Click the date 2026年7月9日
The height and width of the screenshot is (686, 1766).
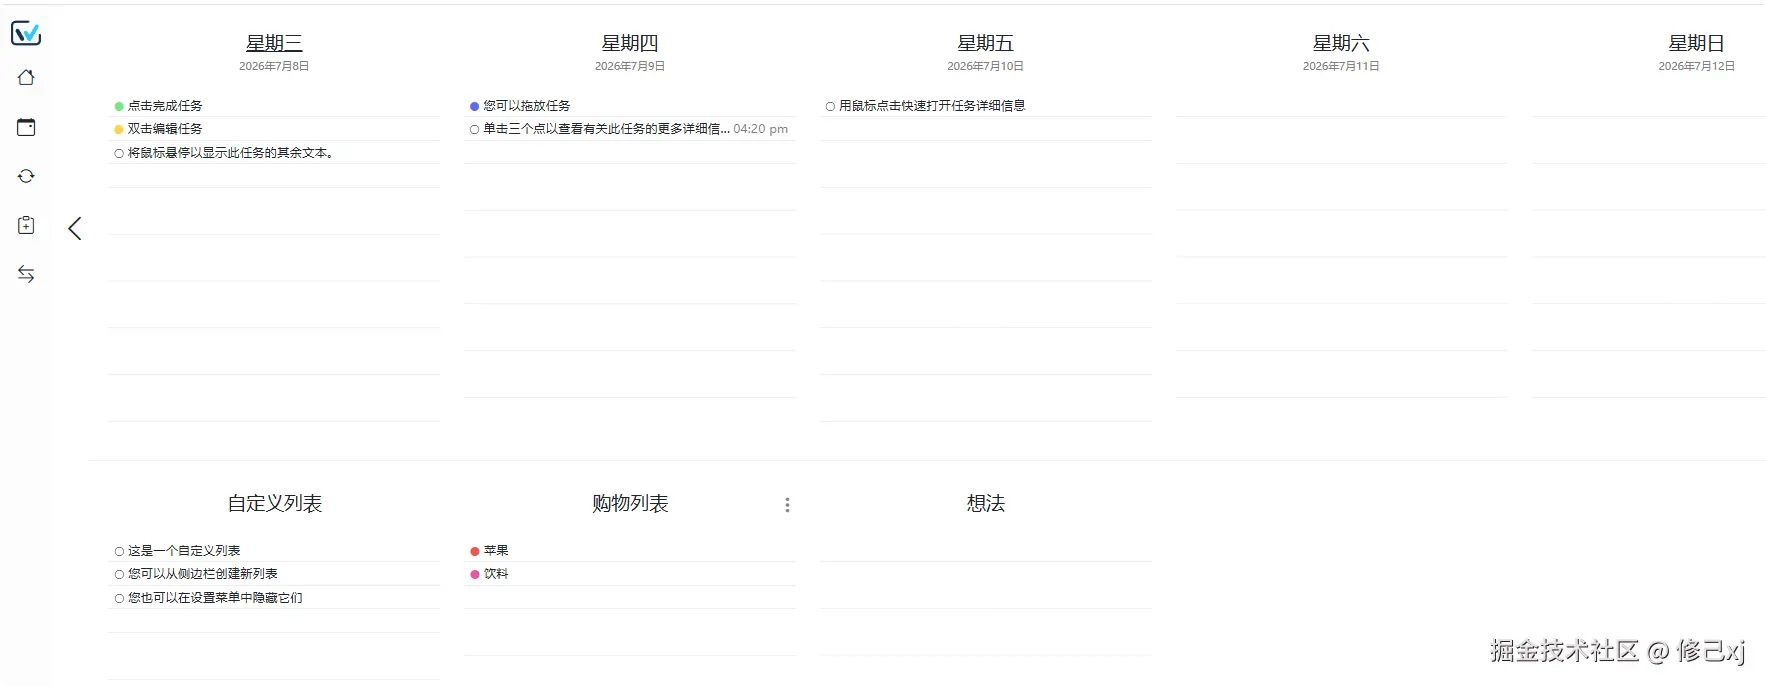630,66
